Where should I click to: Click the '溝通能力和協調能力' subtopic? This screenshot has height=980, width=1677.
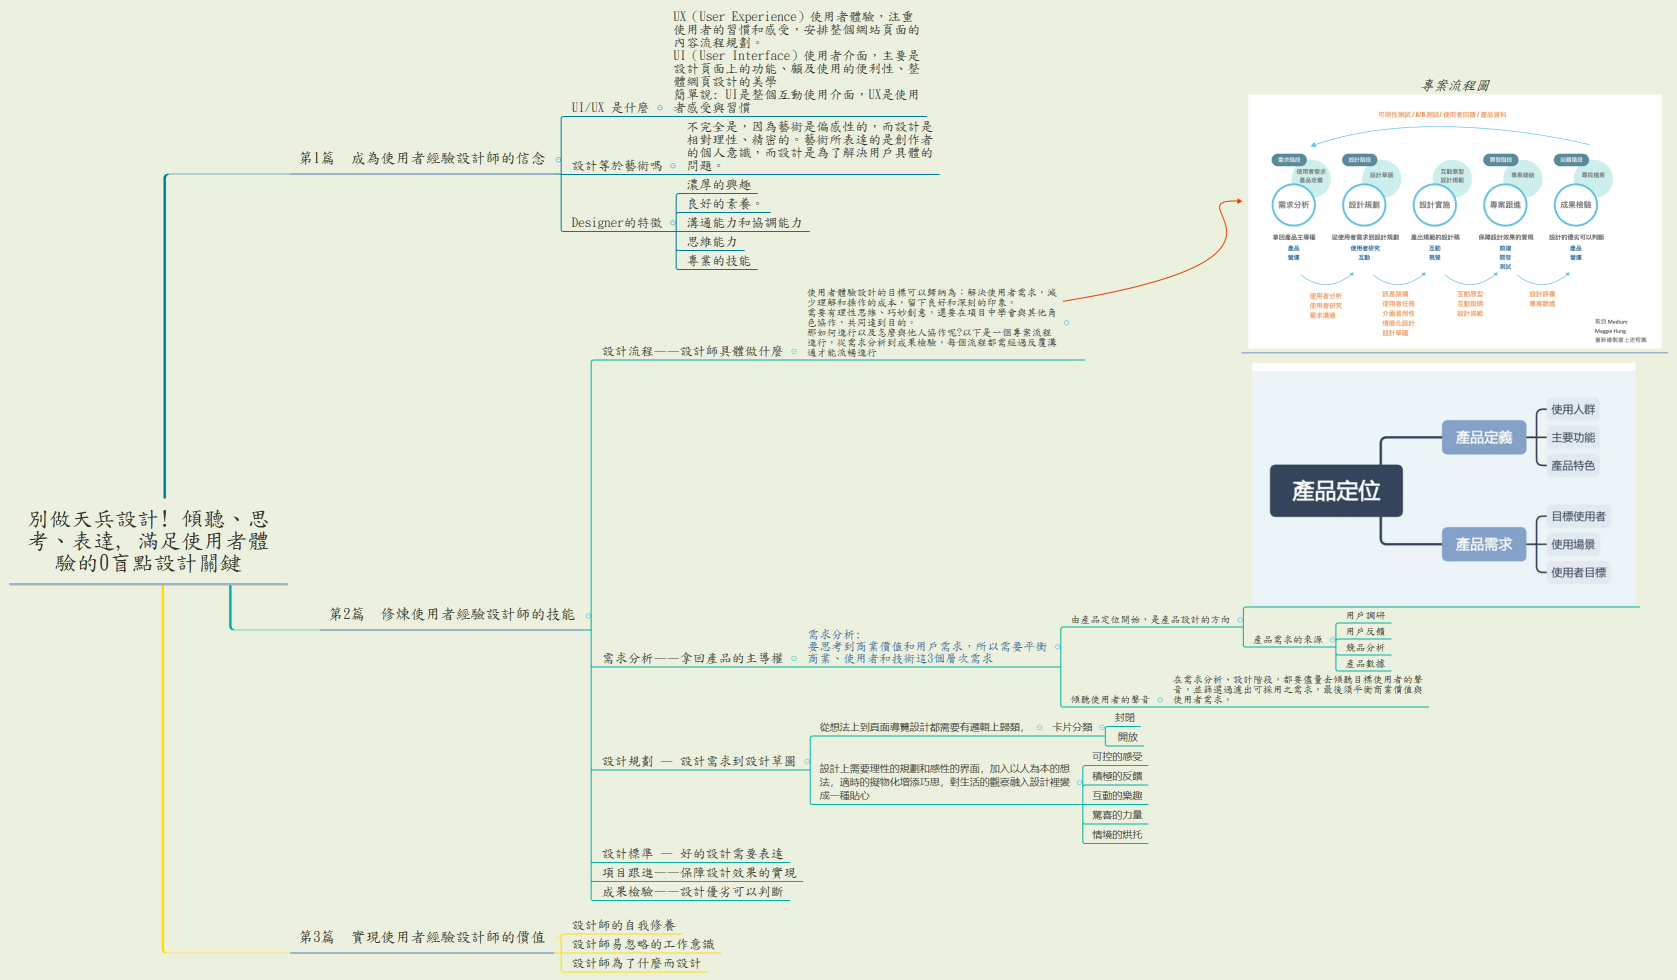coord(744,223)
